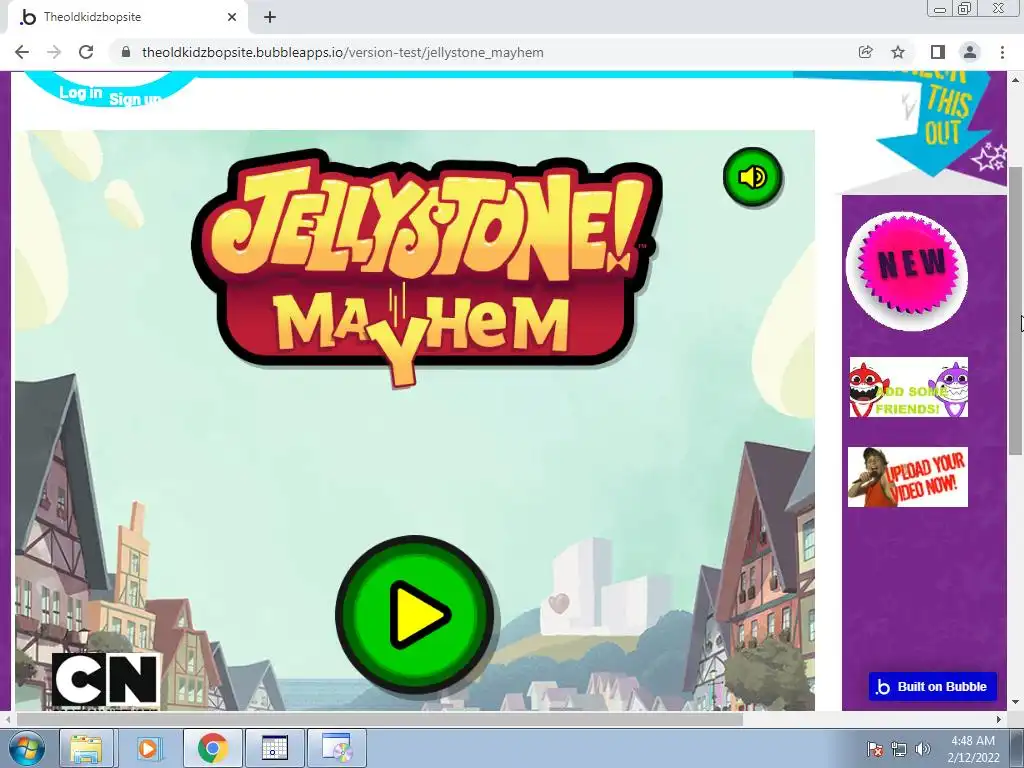This screenshot has width=1024, height=768.
Task: Mute the game sound speaker button
Action: point(752,177)
